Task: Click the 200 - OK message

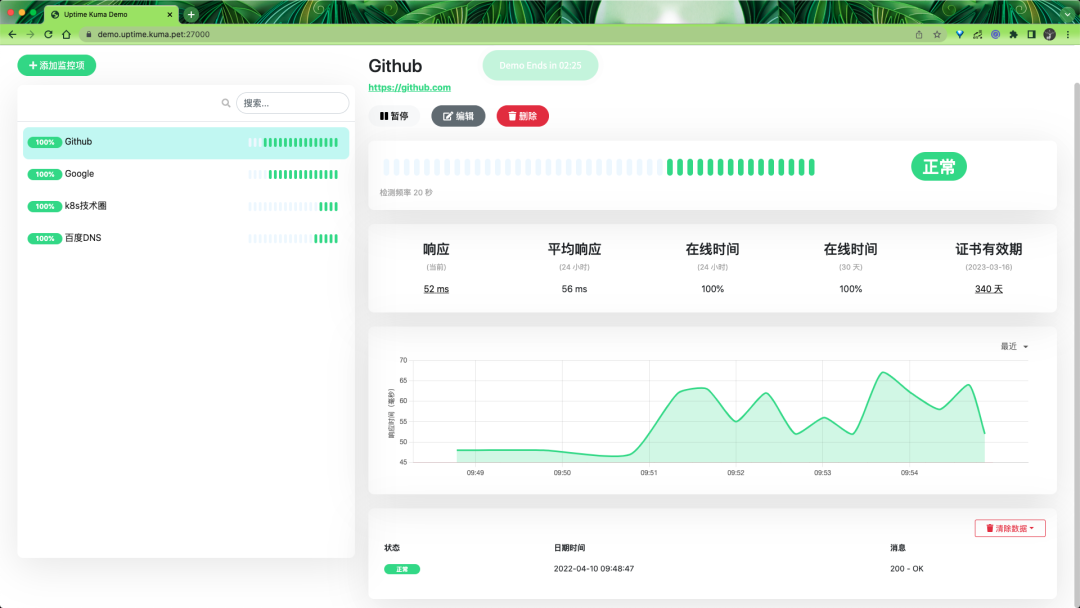Action: (x=906, y=569)
